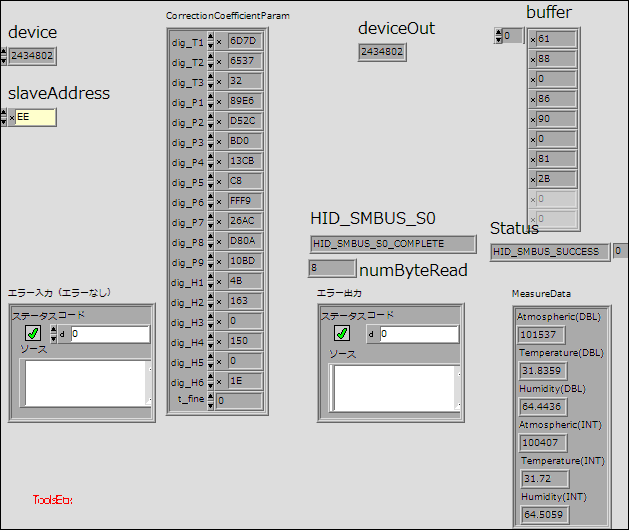
Task: Open the radix x icon beside dig_H4
Action: click(219, 342)
